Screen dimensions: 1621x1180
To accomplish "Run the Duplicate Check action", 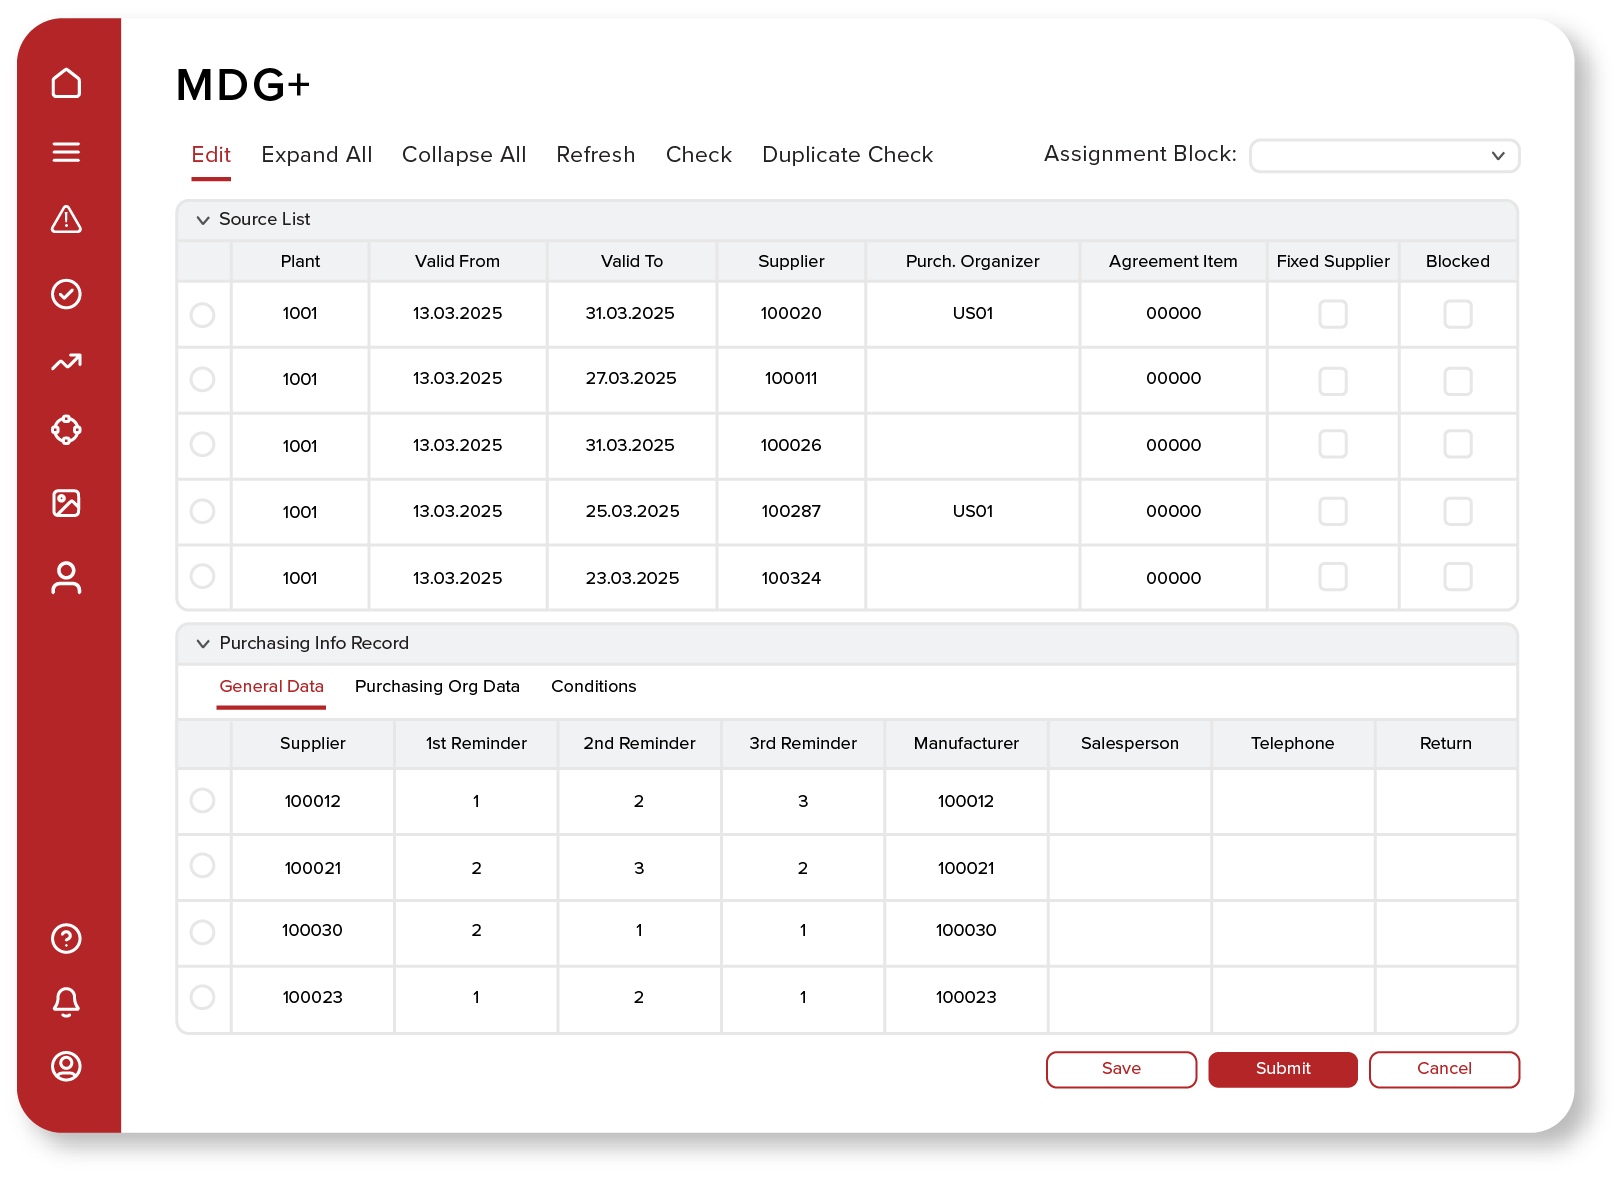I will [846, 154].
